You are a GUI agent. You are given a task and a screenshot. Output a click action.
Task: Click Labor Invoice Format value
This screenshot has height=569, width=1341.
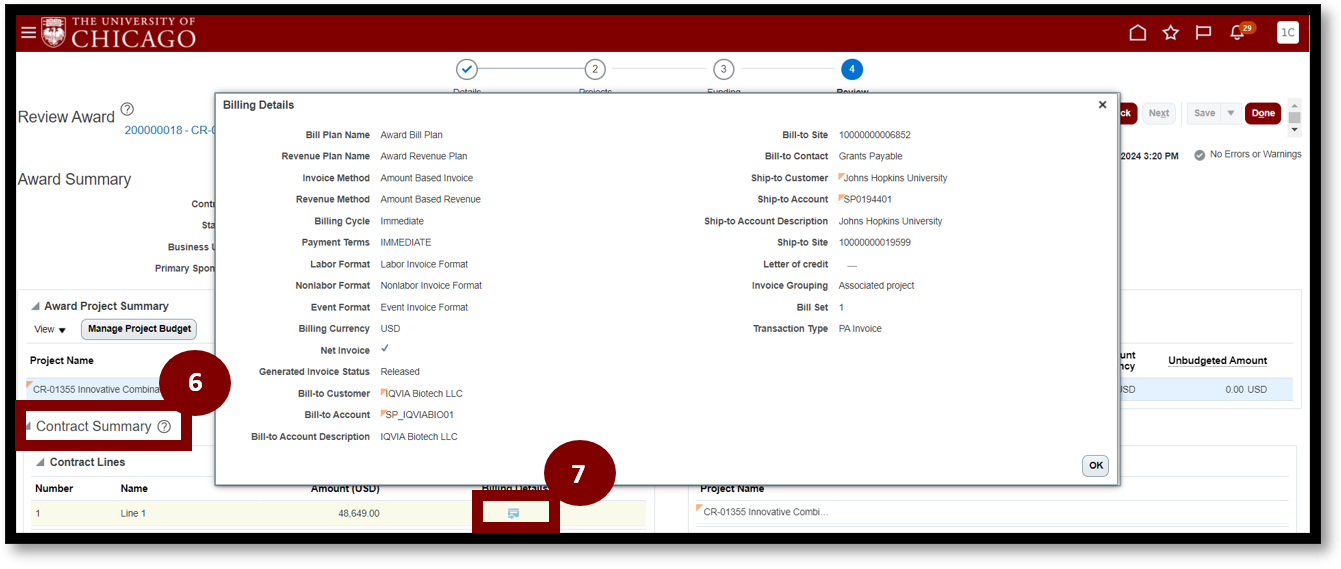coord(424,264)
